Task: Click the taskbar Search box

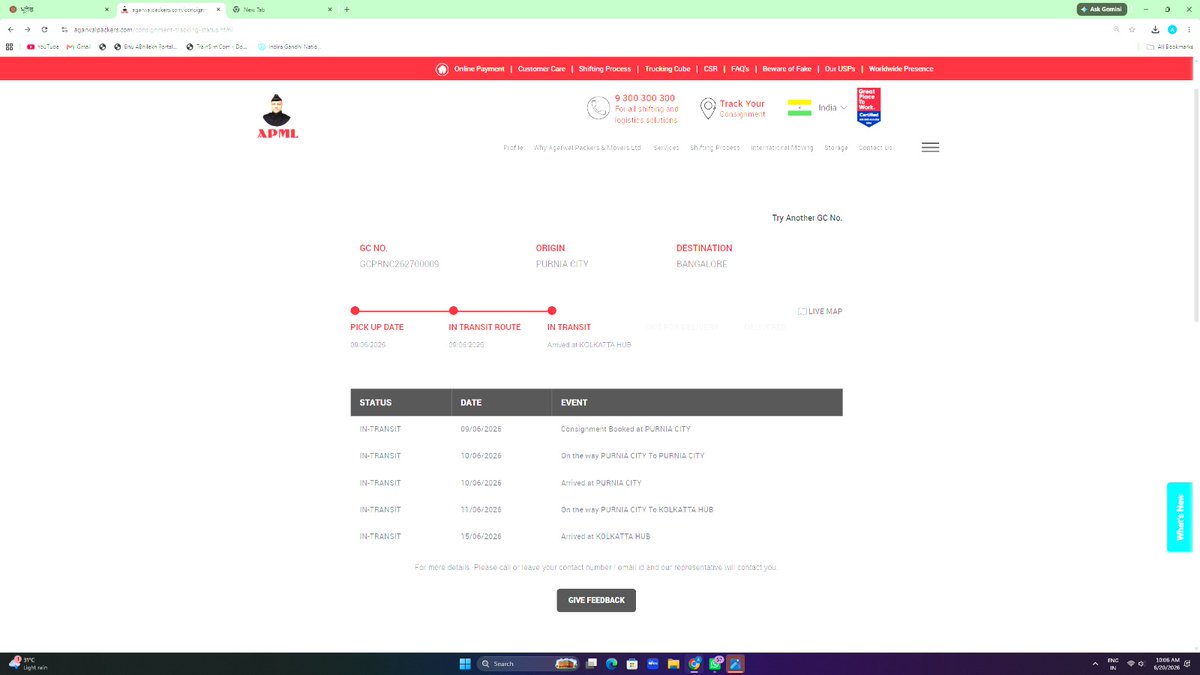Action: (530, 664)
